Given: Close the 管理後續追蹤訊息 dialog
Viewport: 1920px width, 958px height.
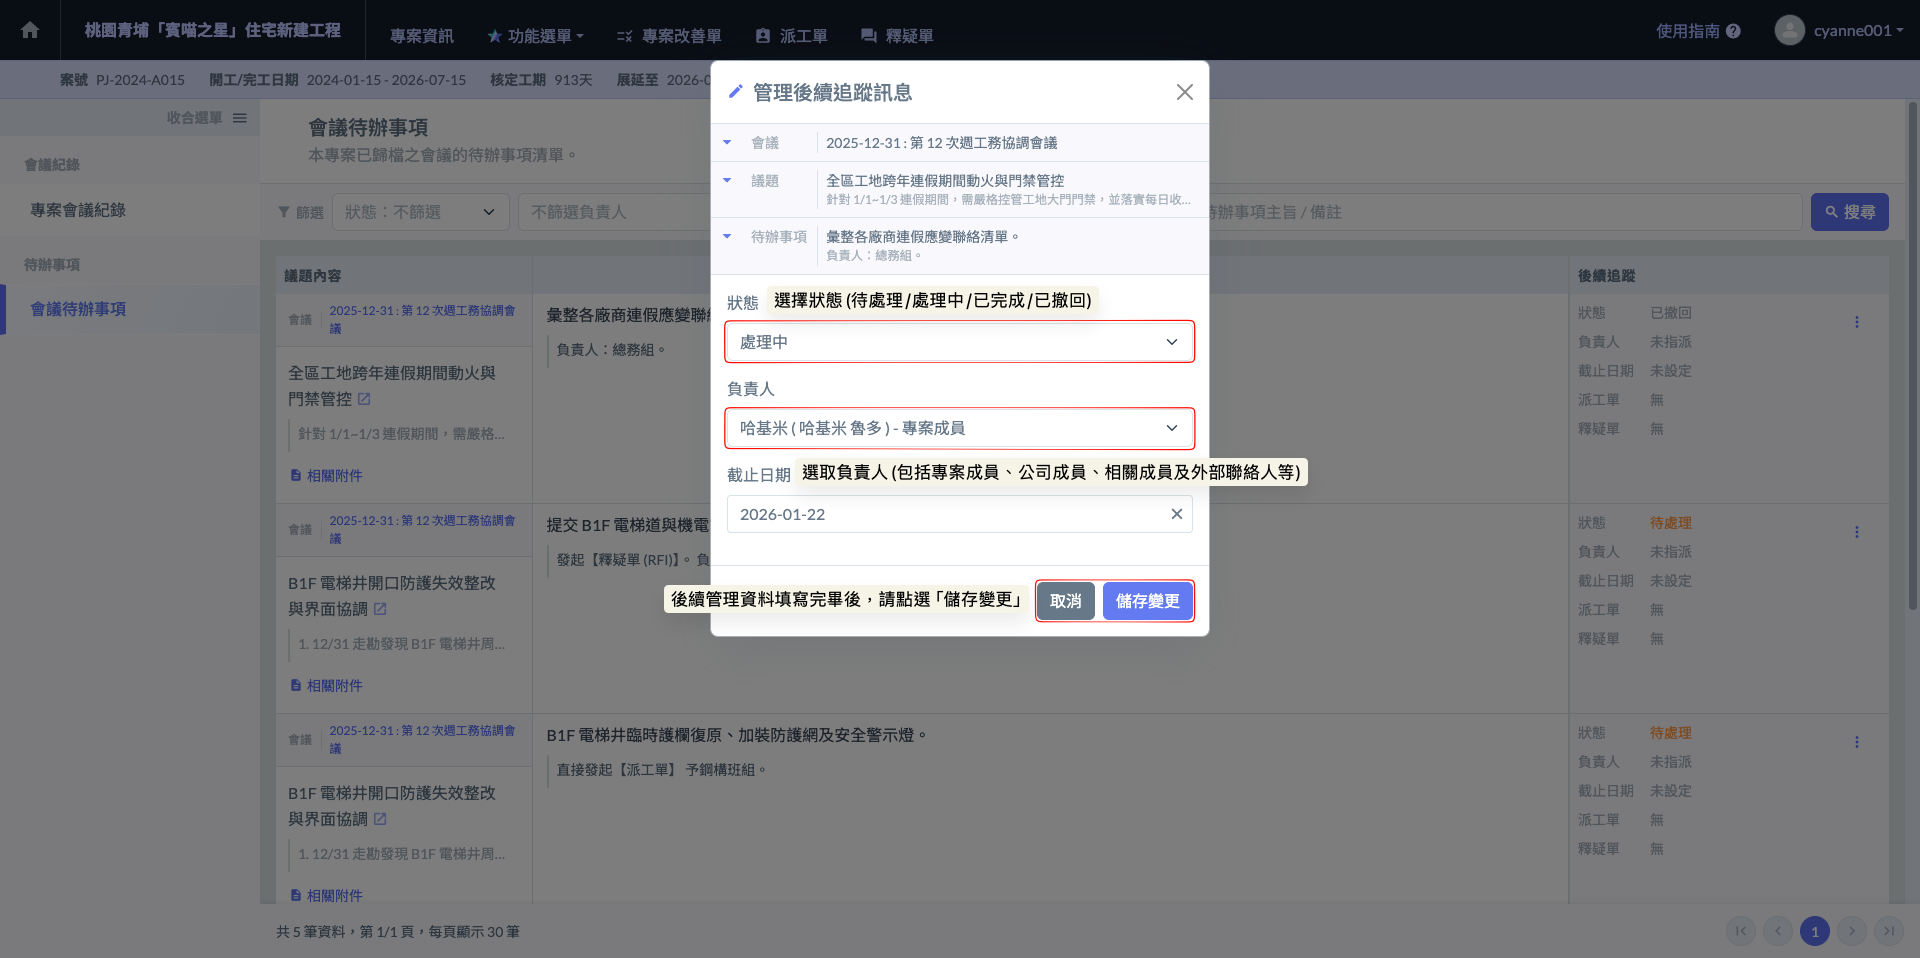Looking at the screenshot, I should [x=1184, y=92].
